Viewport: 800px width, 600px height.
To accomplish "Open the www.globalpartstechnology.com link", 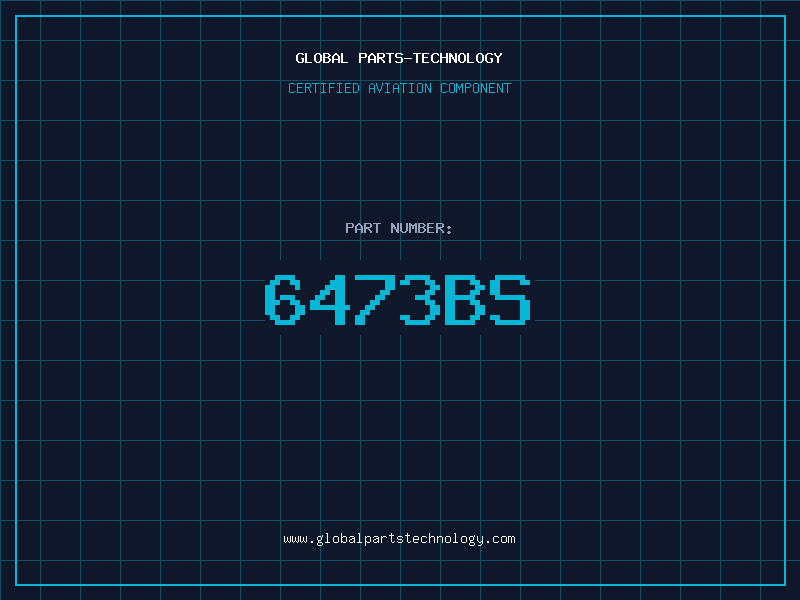I will tap(399, 539).
